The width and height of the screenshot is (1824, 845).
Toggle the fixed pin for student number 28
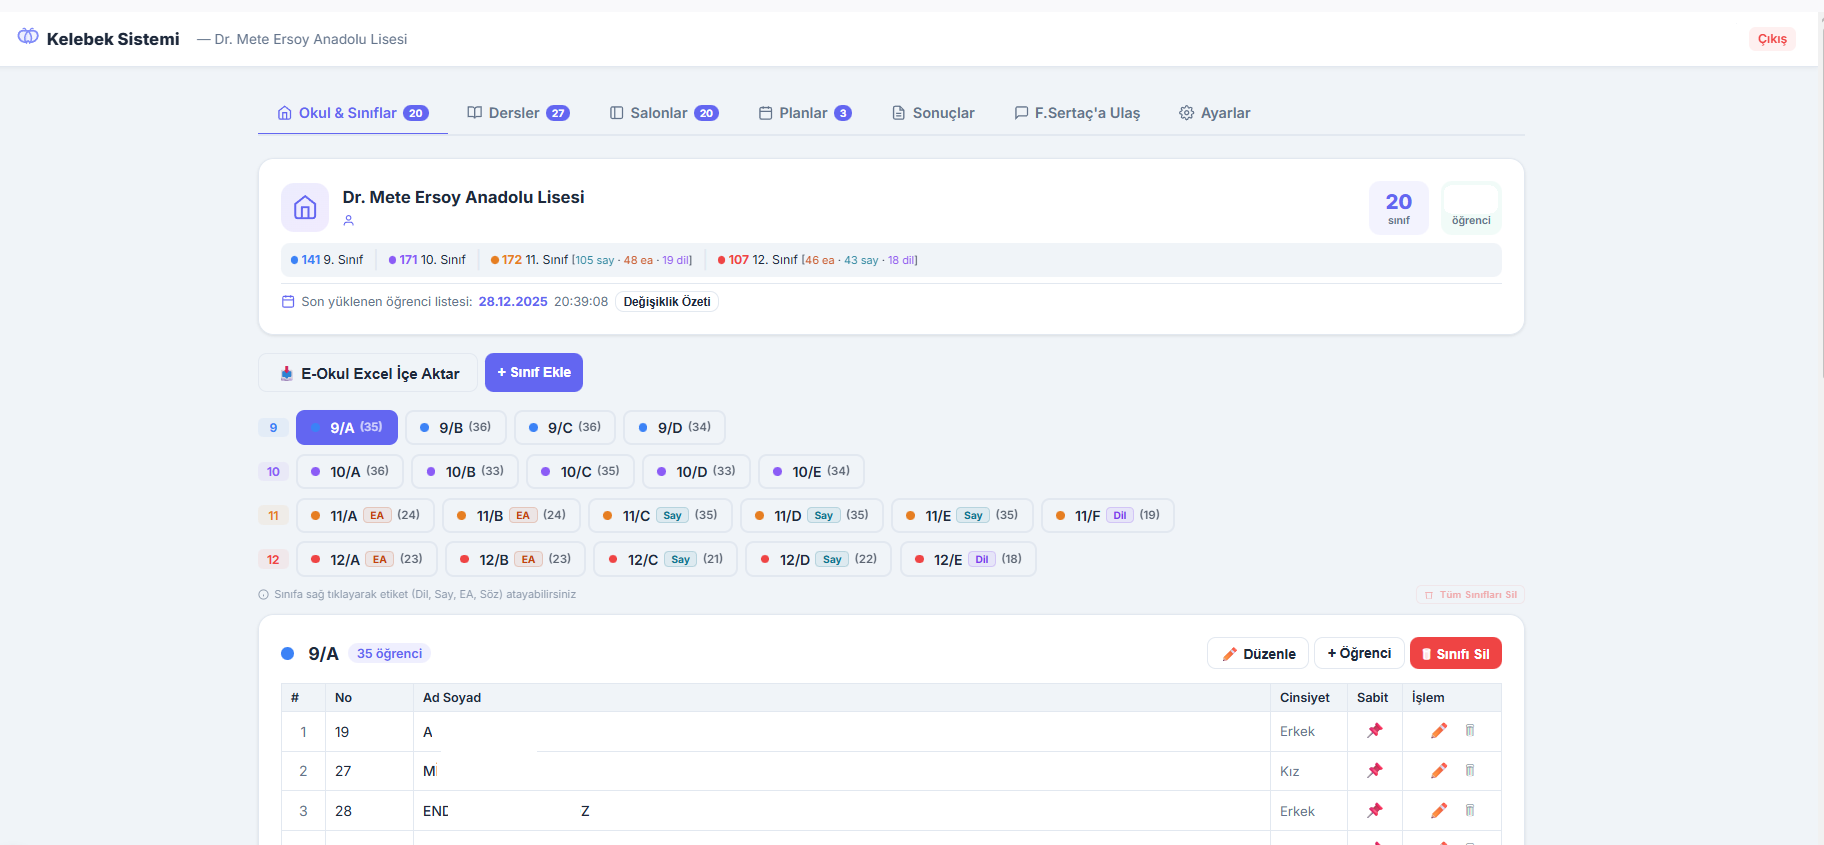(x=1375, y=811)
